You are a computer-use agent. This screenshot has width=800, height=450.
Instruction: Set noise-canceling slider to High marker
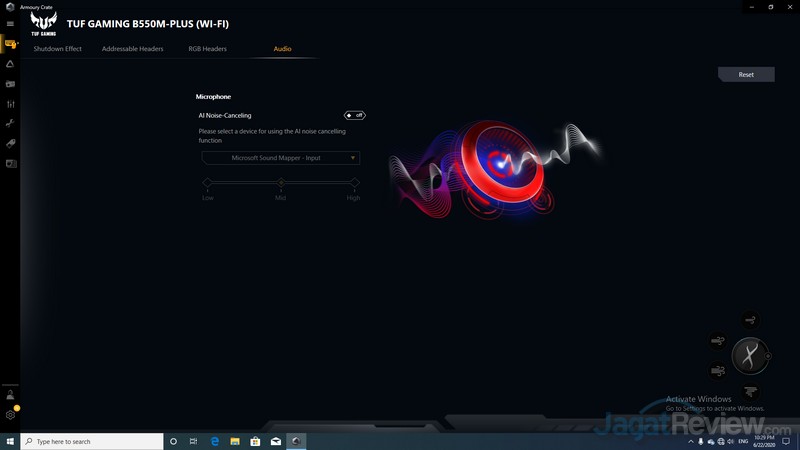[x=355, y=182]
